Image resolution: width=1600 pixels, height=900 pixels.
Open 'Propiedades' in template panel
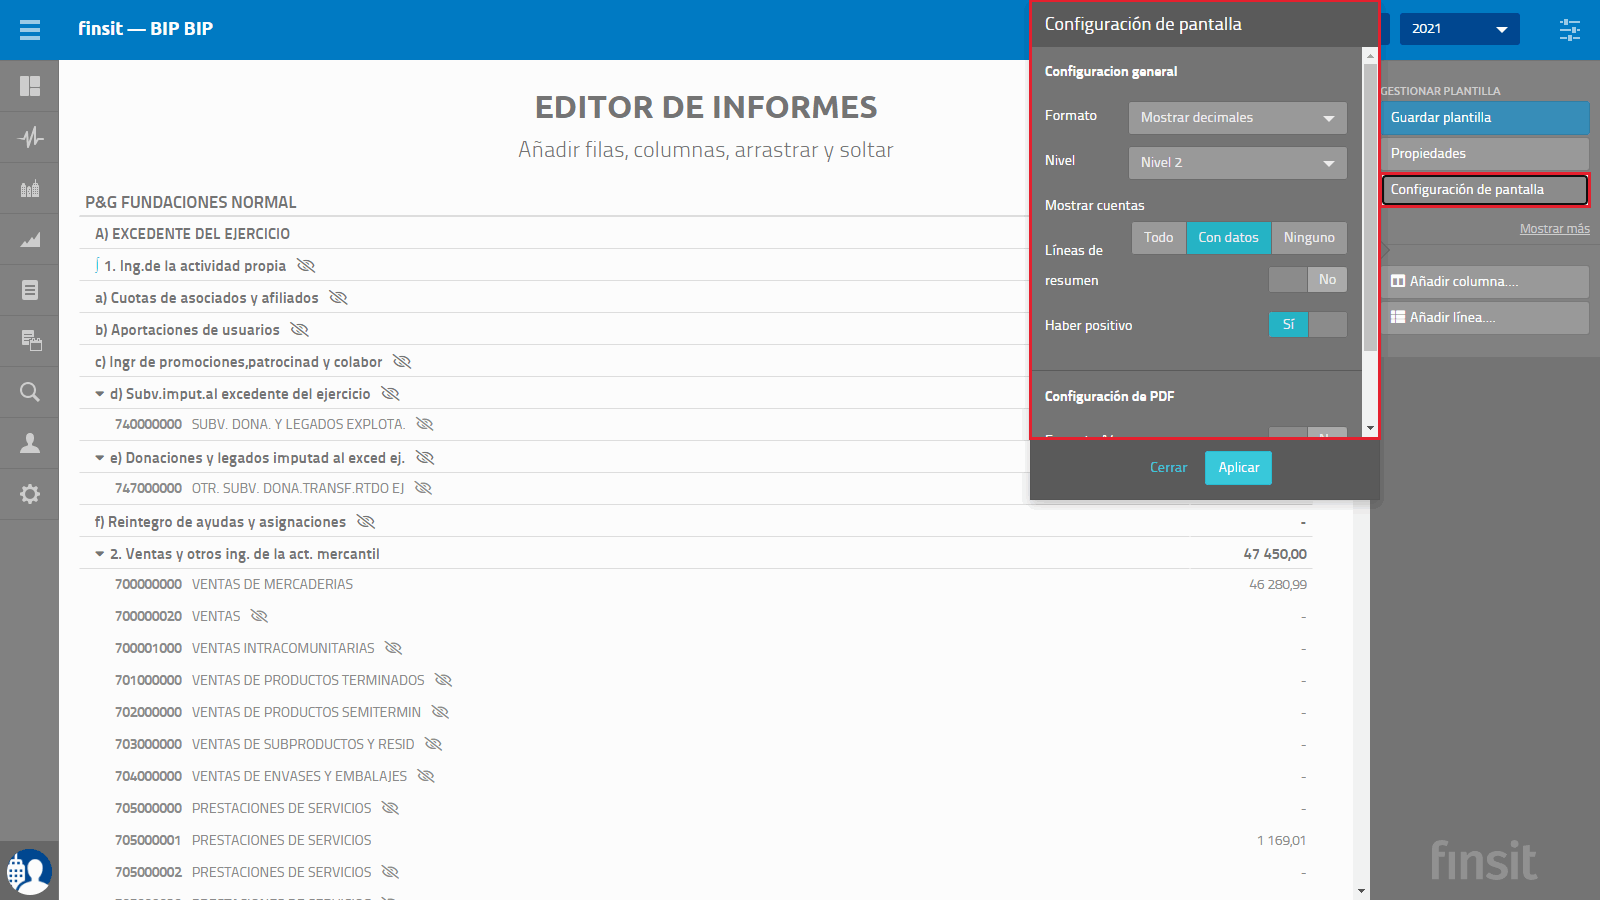(x=1485, y=154)
